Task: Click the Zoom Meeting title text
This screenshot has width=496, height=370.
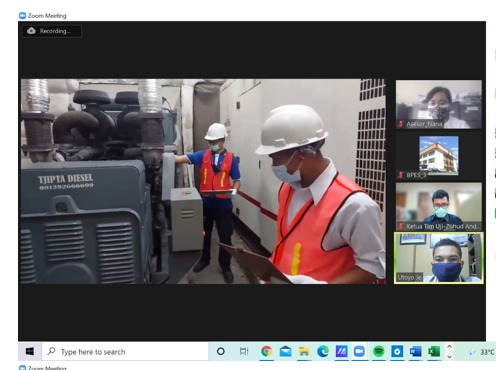Action: point(47,16)
